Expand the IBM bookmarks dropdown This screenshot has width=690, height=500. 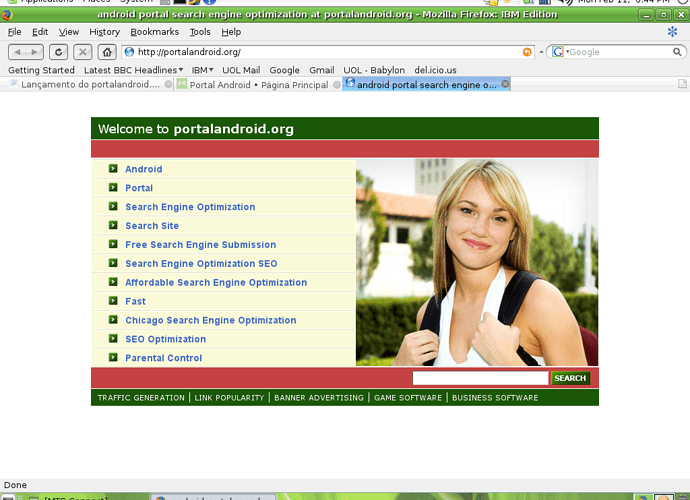[x=202, y=70]
